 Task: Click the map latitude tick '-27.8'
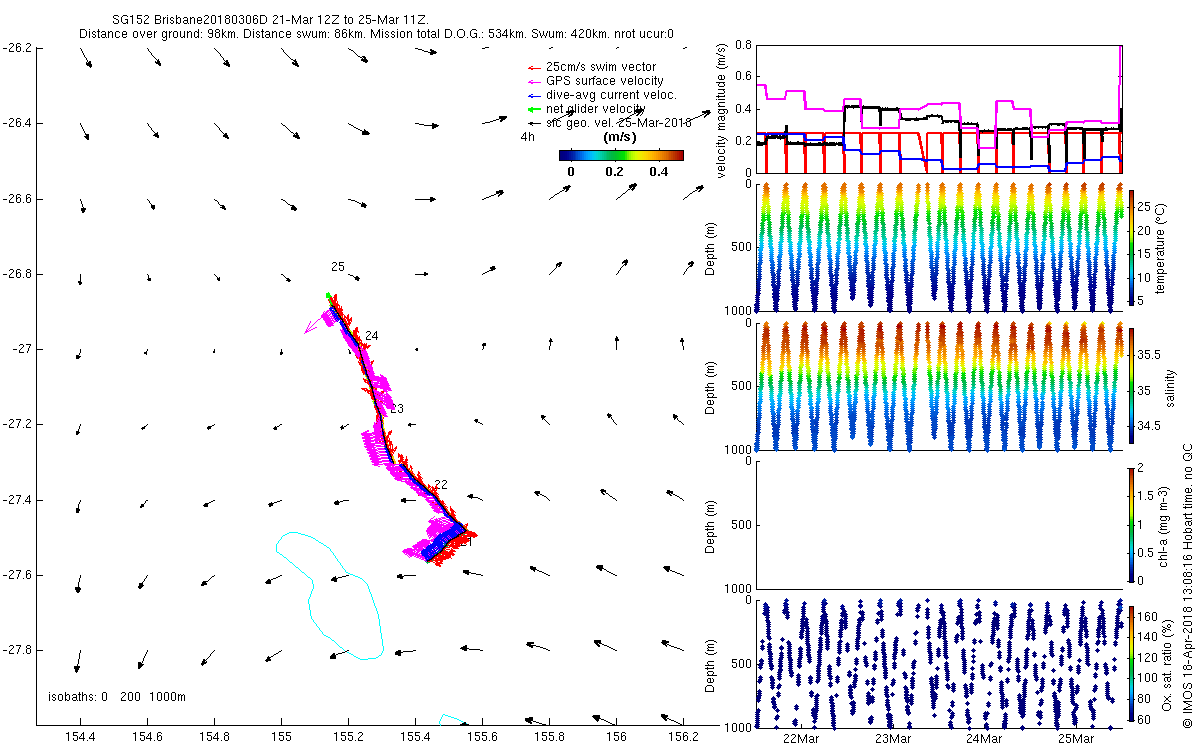click(x=16, y=650)
